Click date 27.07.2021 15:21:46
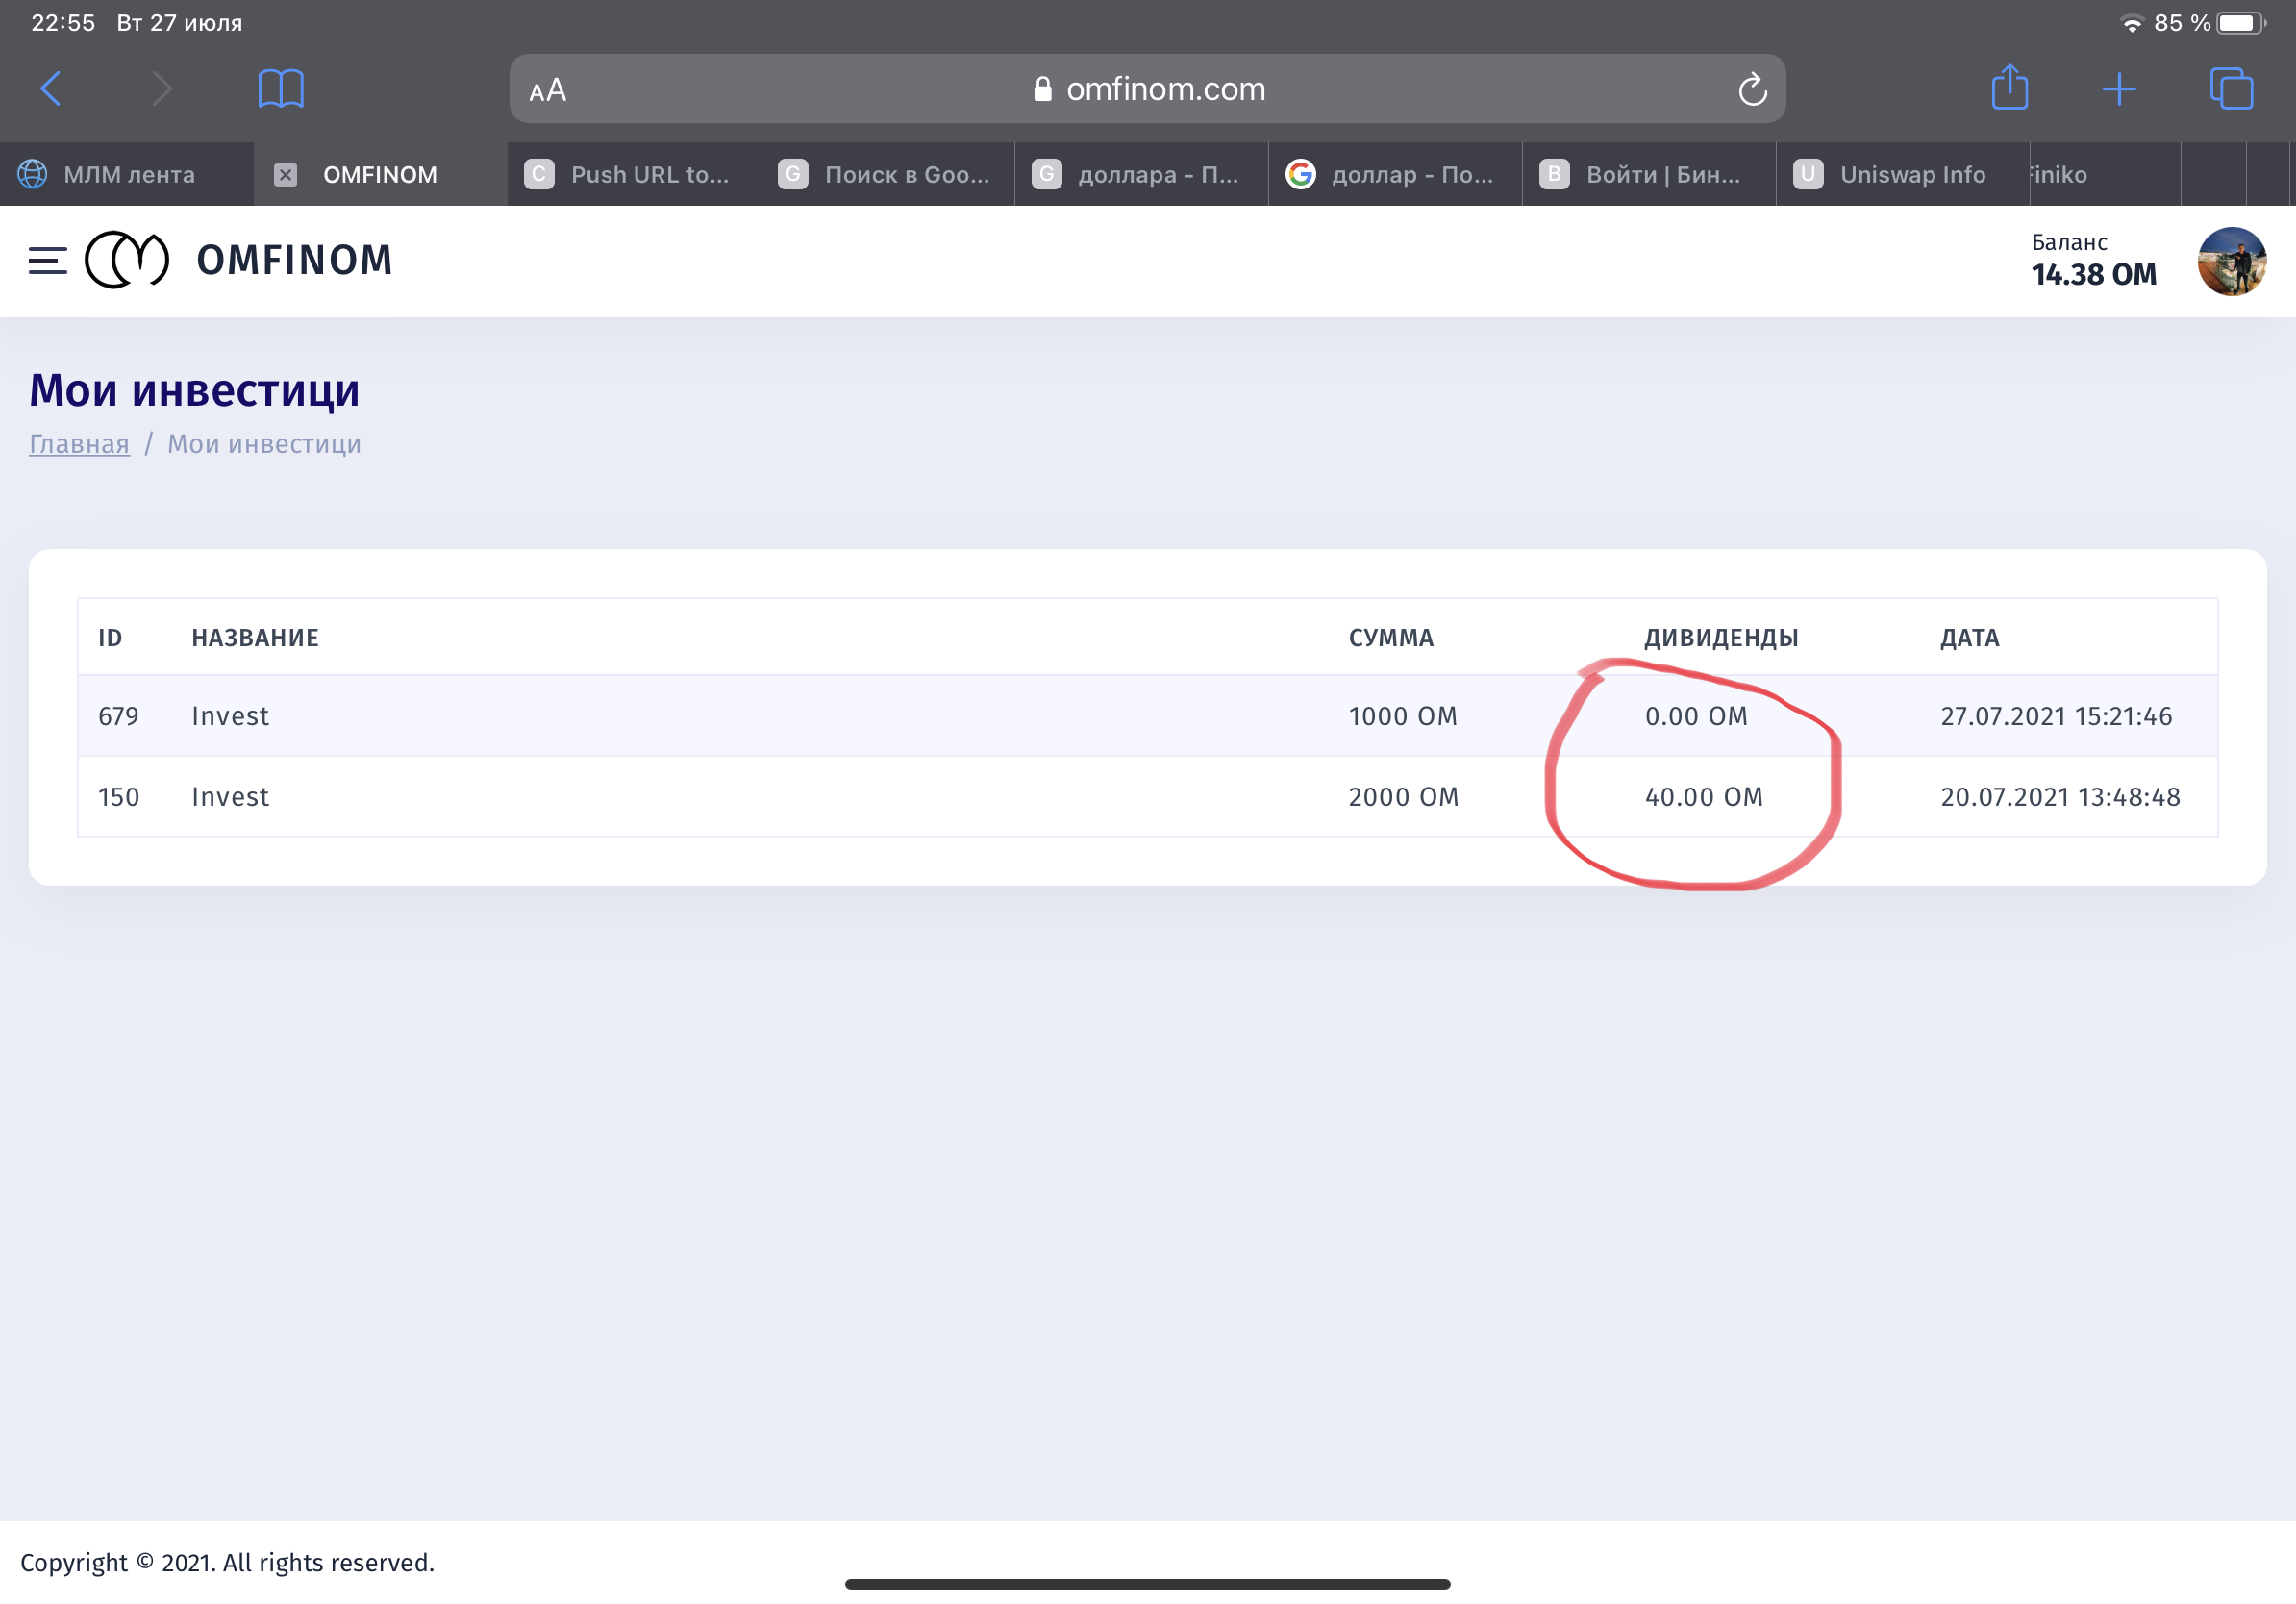The height and width of the screenshot is (1604, 2296). pyautogui.click(x=2056, y=716)
